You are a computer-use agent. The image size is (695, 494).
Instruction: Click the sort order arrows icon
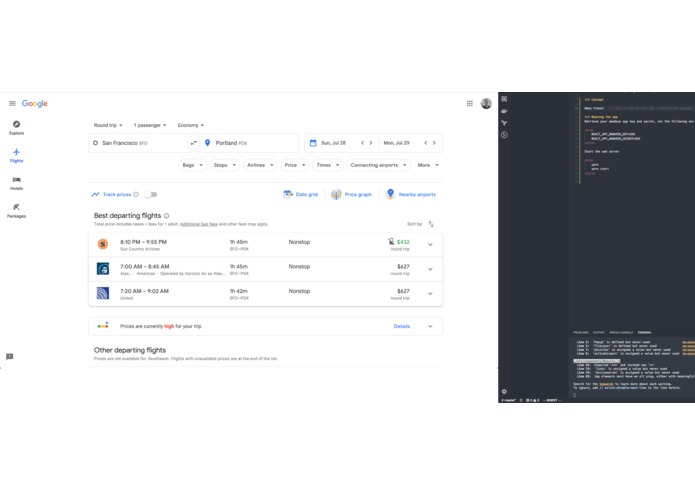431,224
